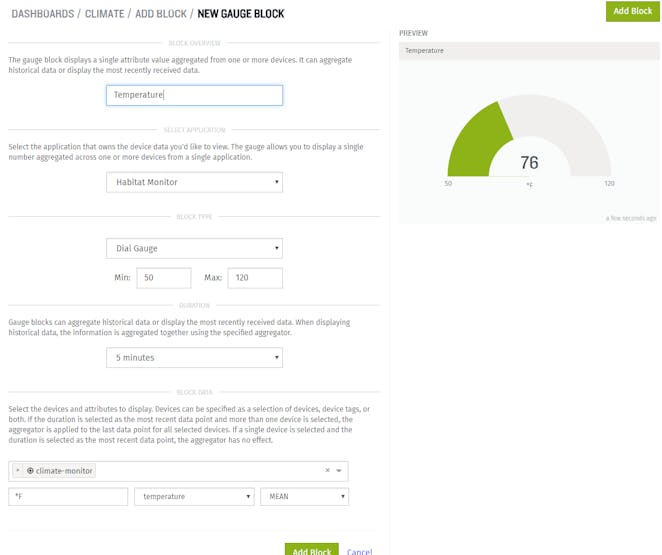Cancel the new gauge block

(359, 551)
